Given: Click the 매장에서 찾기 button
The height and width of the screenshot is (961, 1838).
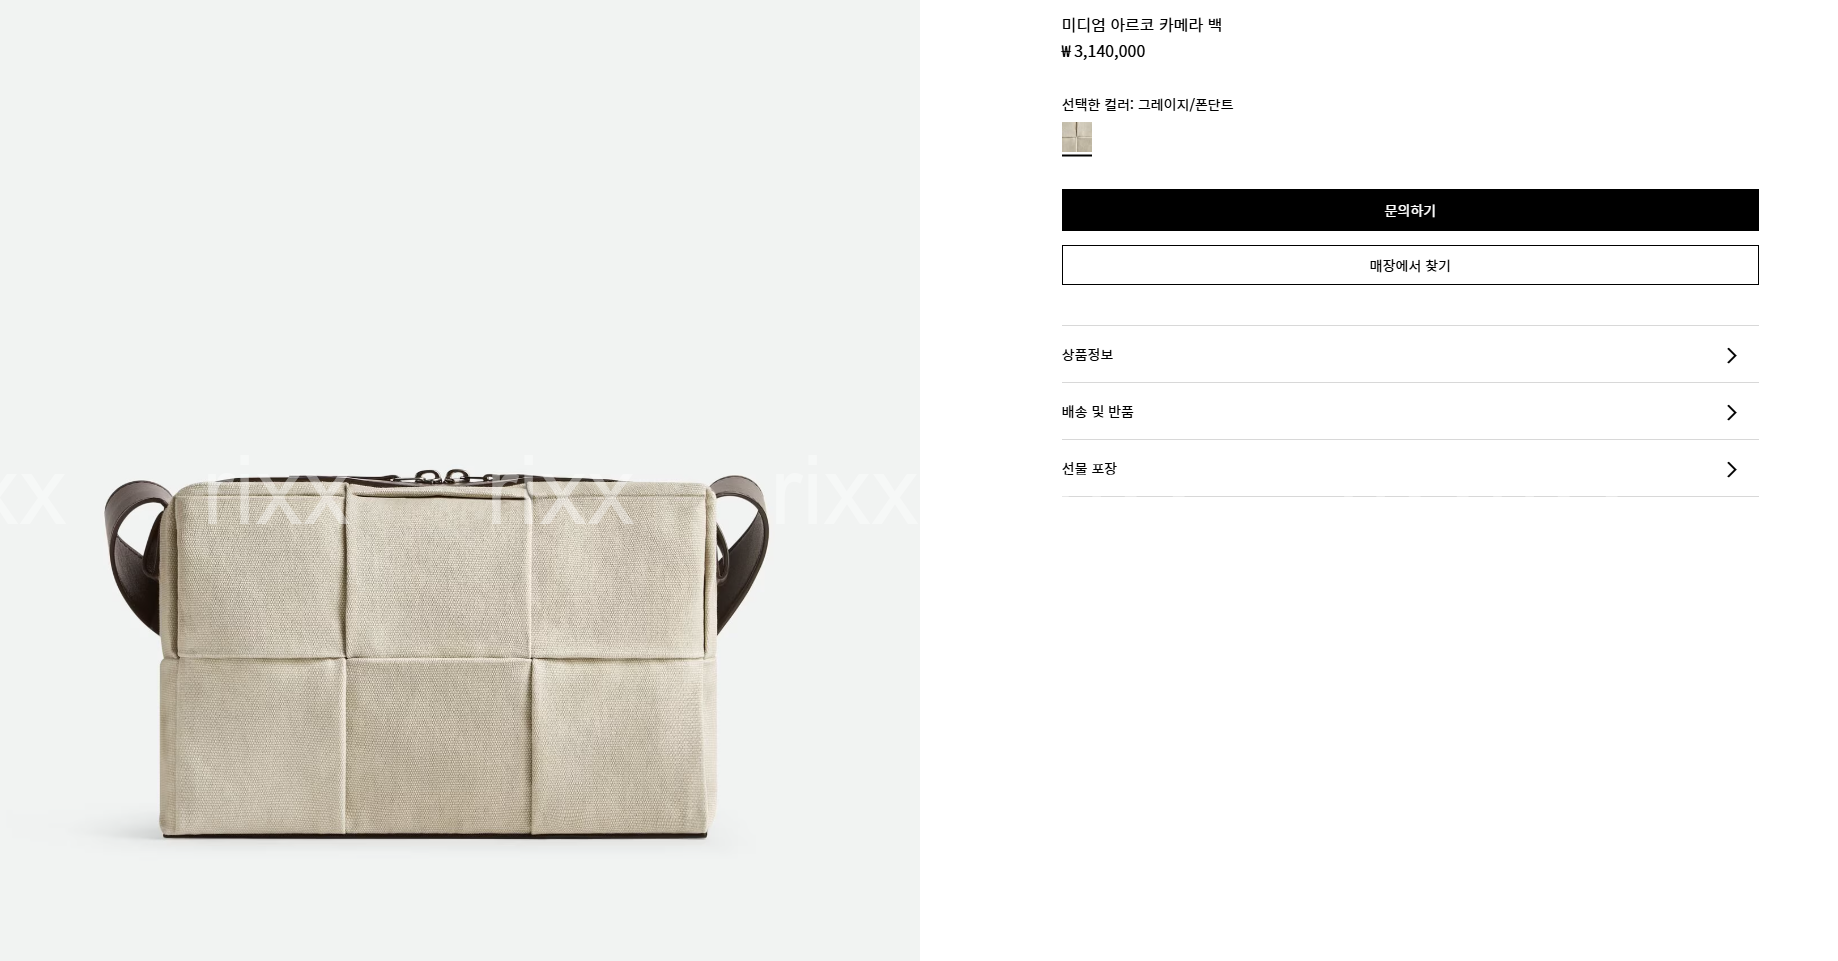Looking at the screenshot, I should tap(1410, 265).
